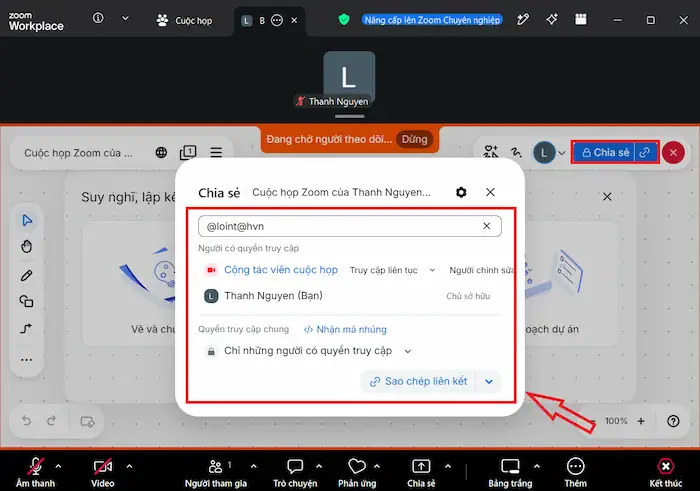Select the shapes tool
Image resolution: width=700 pixels, height=491 pixels.
(27, 302)
